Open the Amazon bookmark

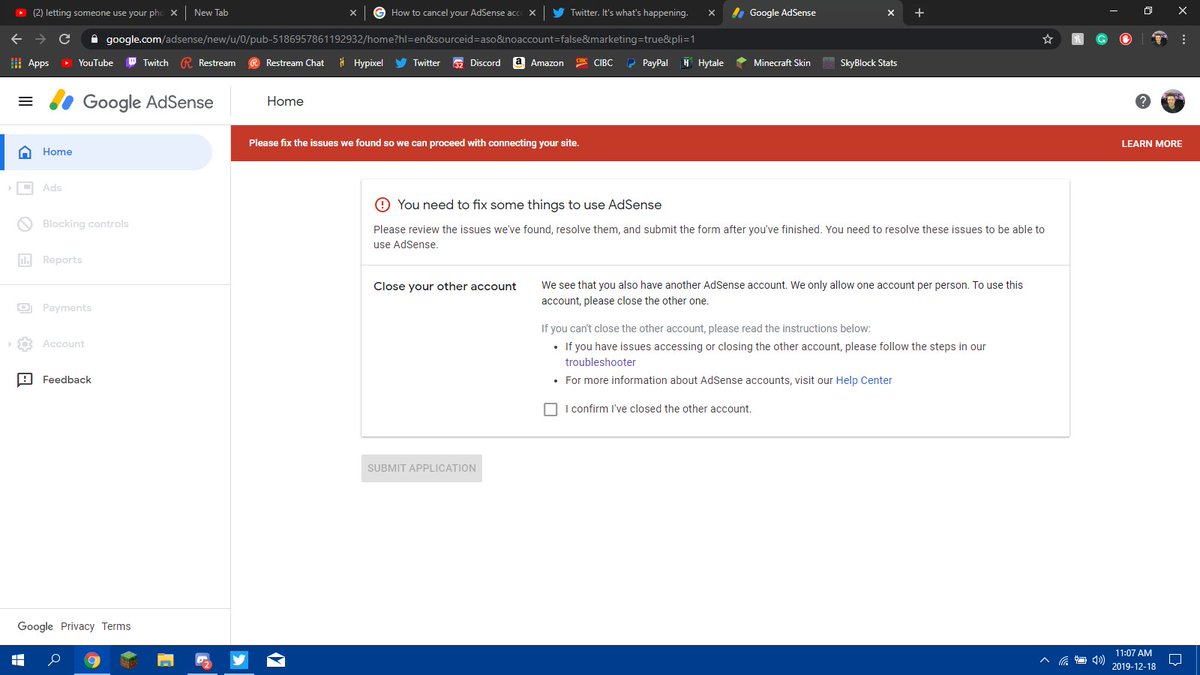coord(538,62)
